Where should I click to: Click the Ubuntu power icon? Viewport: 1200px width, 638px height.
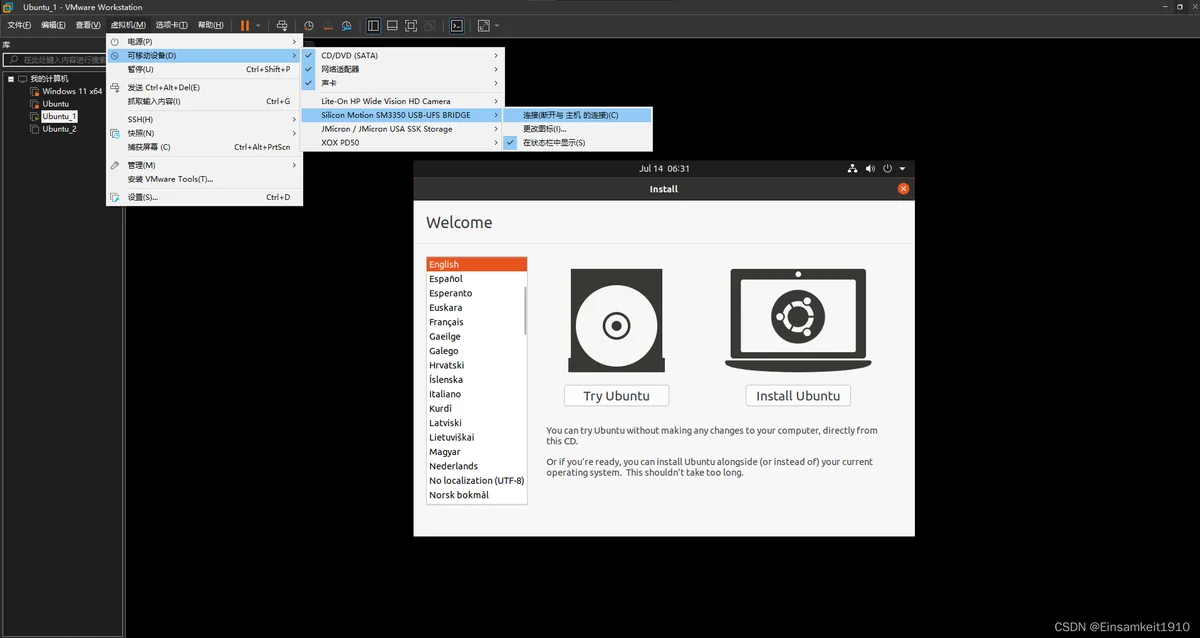click(887, 169)
